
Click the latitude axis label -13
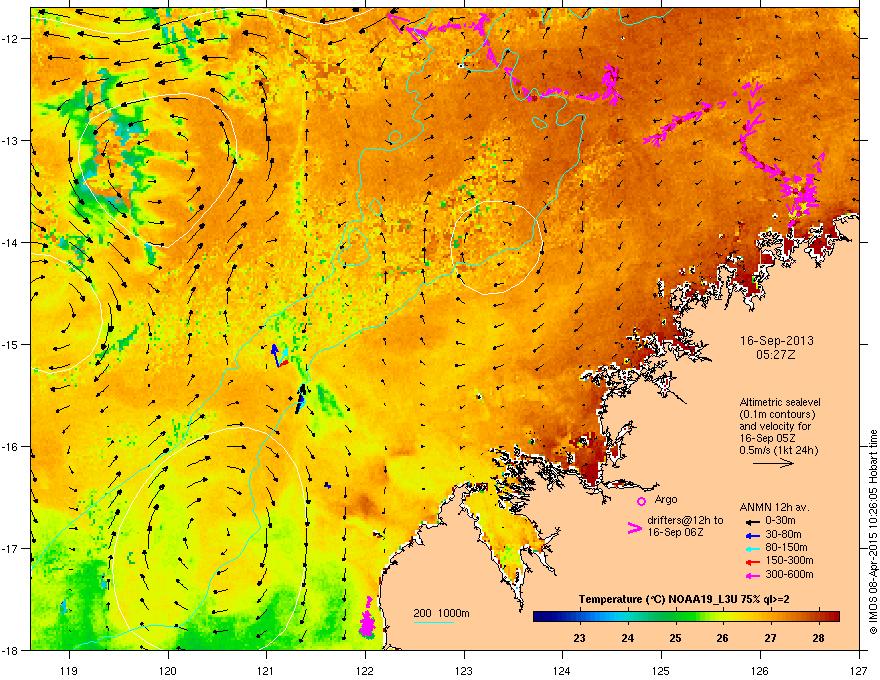[x=10, y=141]
